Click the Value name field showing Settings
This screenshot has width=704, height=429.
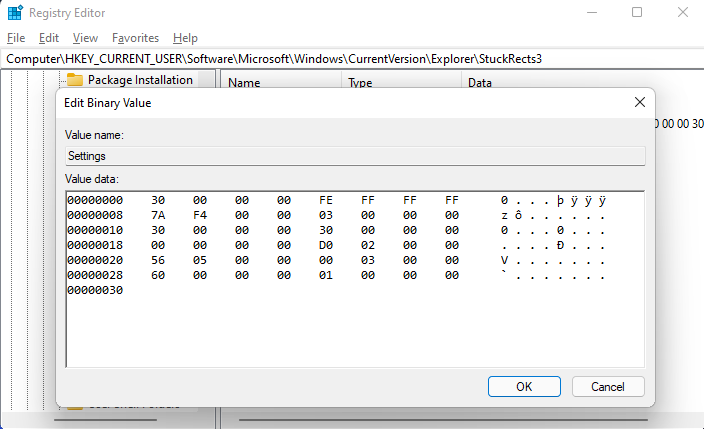coord(355,156)
